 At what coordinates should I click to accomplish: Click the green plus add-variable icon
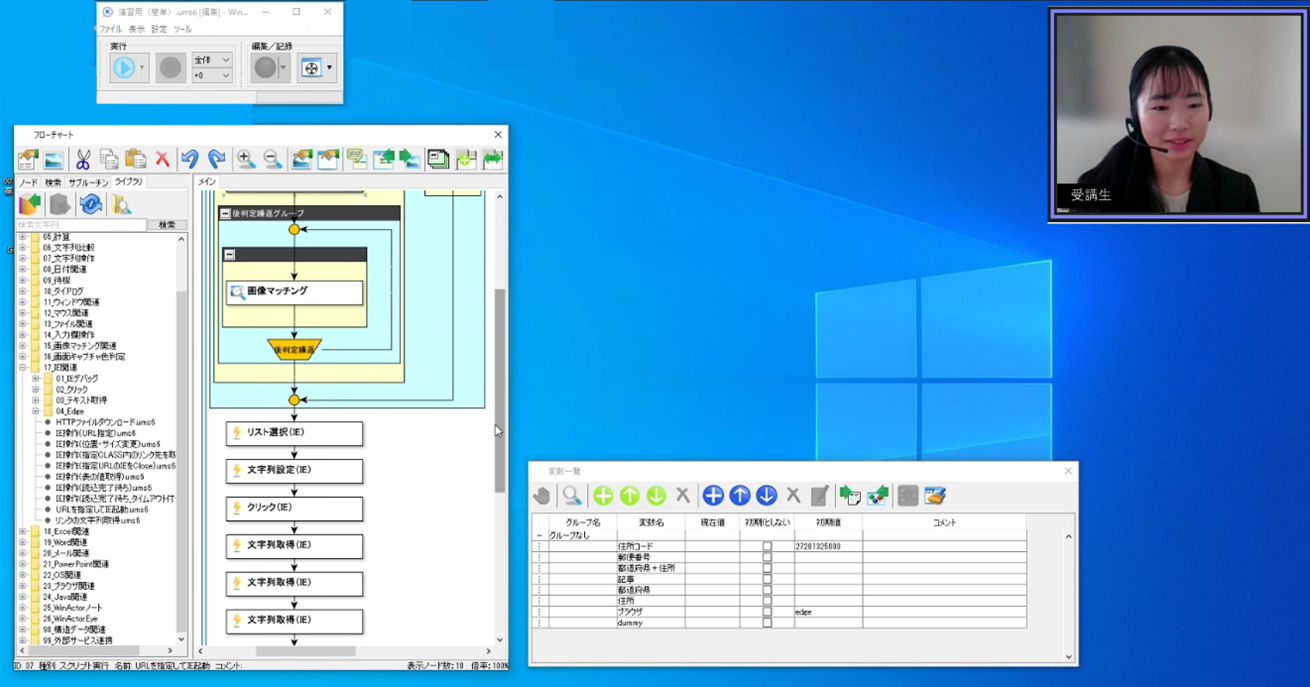pos(603,496)
